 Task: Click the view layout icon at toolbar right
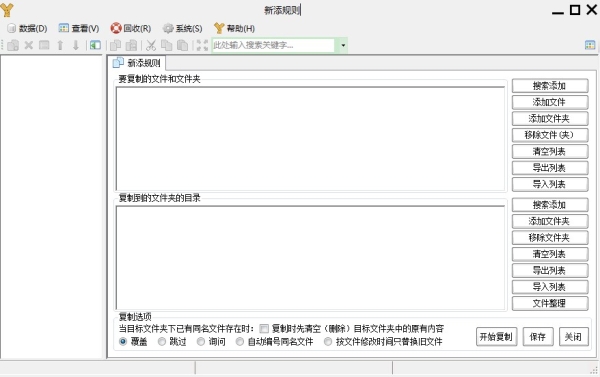click(590, 45)
